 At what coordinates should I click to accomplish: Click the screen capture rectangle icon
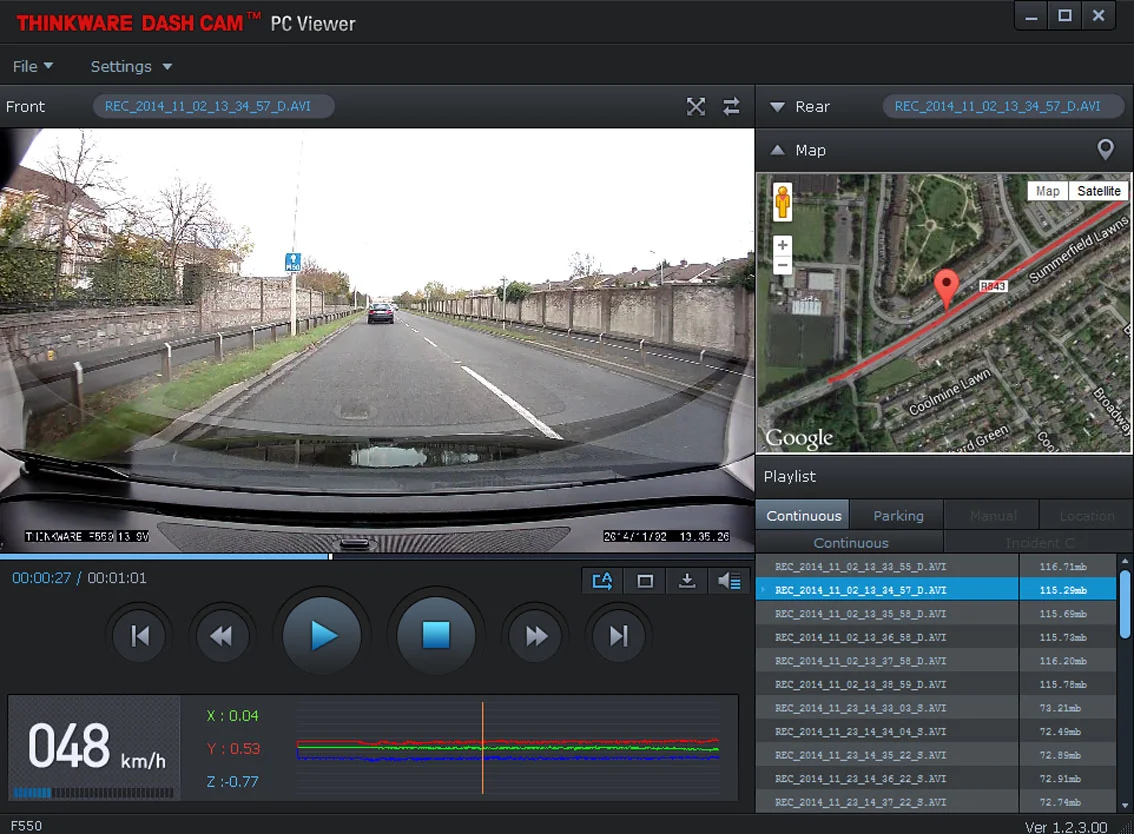tap(645, 581)
